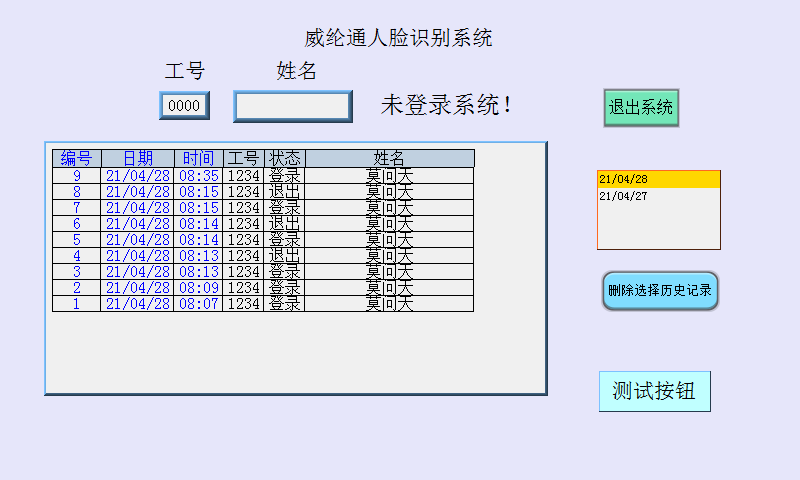Click the 未登录系统! status text

point(446,105)
